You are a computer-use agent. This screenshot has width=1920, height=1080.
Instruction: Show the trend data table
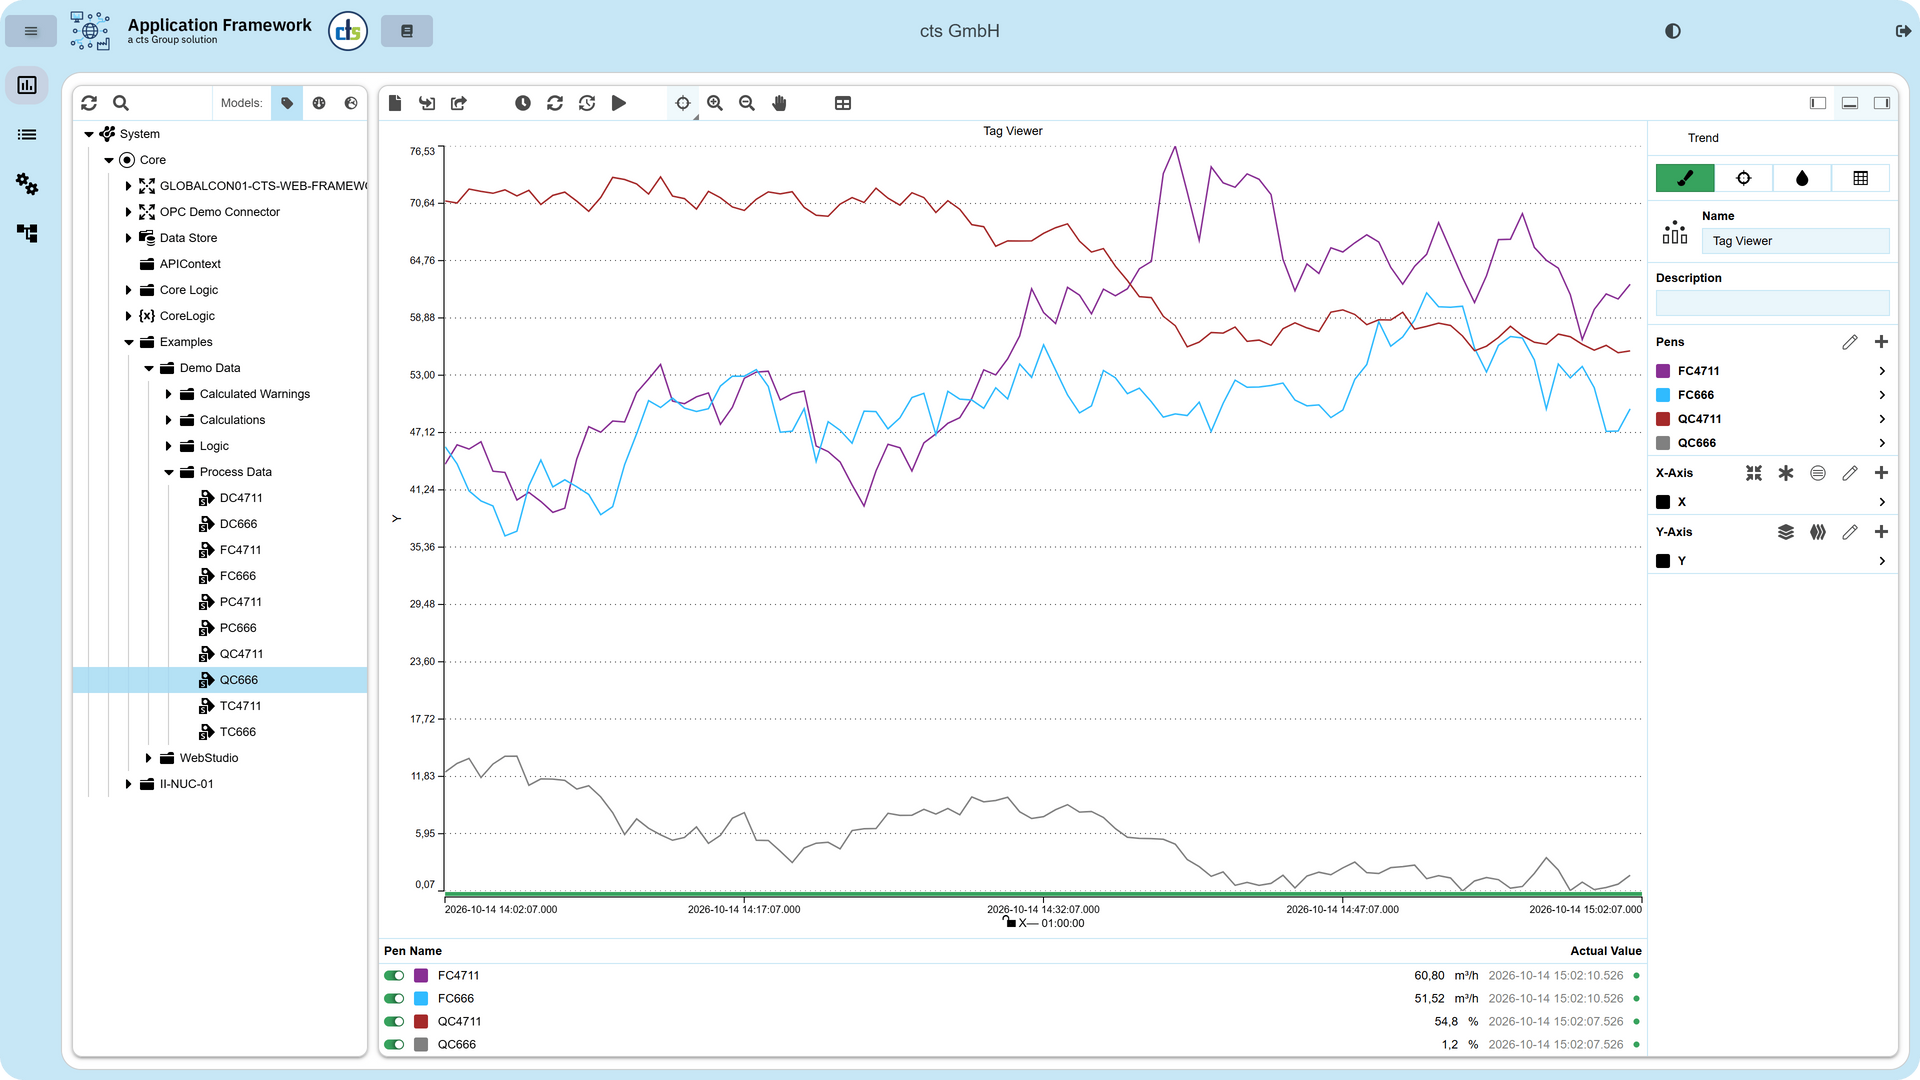[x=843, y=103]
